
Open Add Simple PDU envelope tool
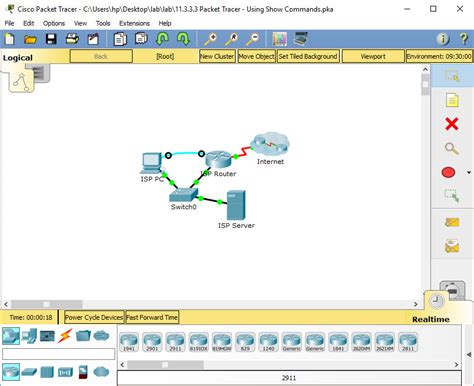(x=452, y=222)
